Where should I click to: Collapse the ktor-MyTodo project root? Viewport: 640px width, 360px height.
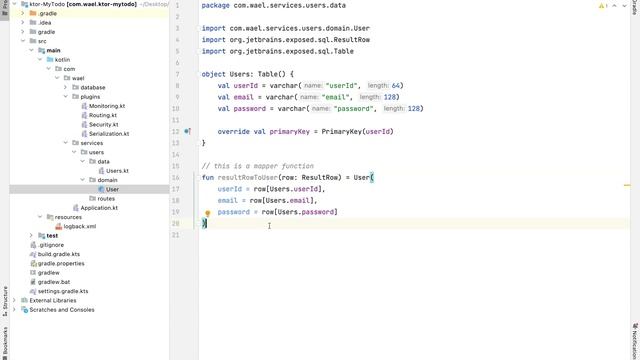[15, 4]
